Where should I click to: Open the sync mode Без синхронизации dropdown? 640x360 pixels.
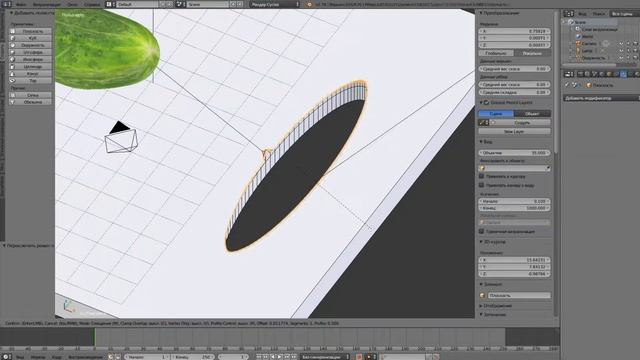coord(325,357)
